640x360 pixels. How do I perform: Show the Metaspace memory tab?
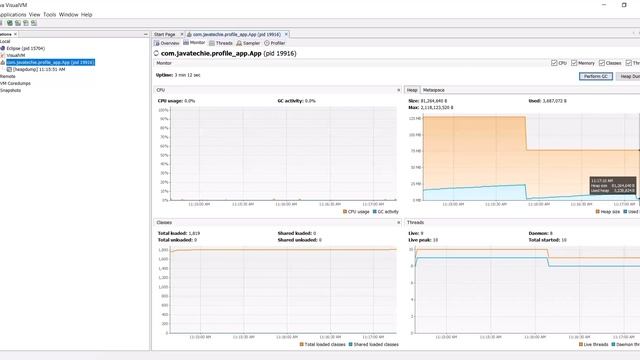(x=433, y=90)
